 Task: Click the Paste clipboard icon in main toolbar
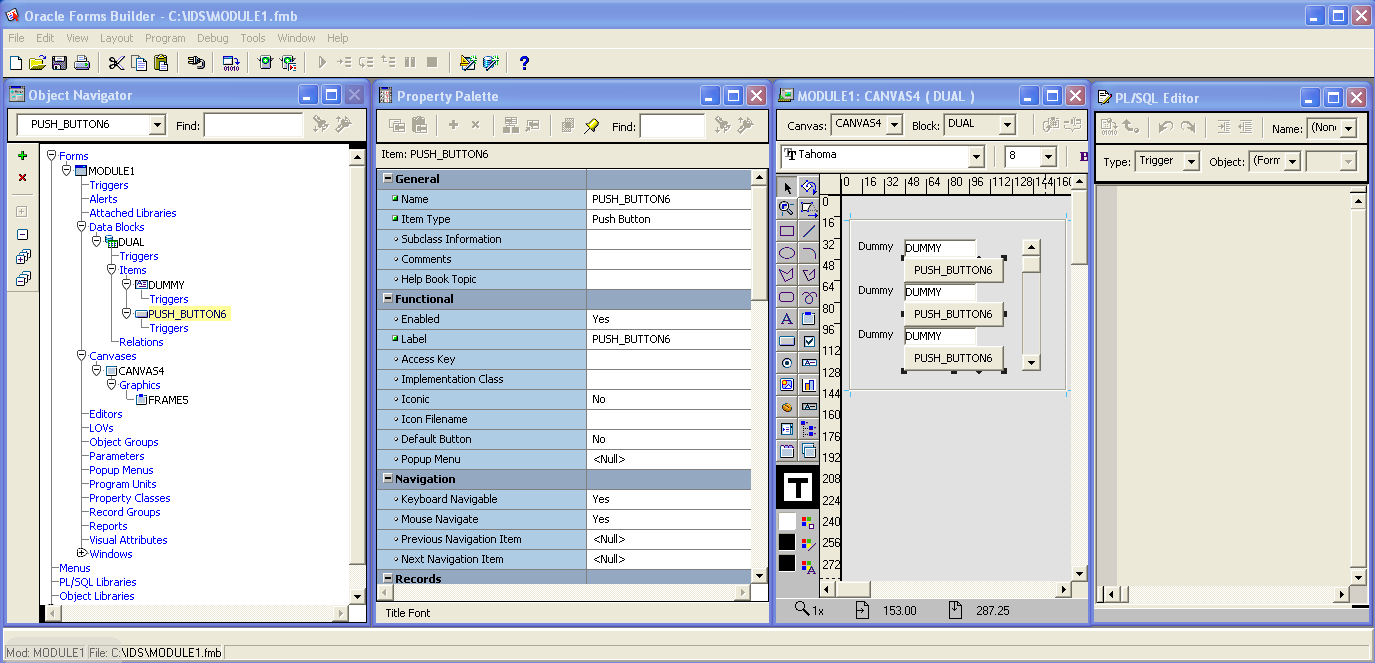point(161,63)
